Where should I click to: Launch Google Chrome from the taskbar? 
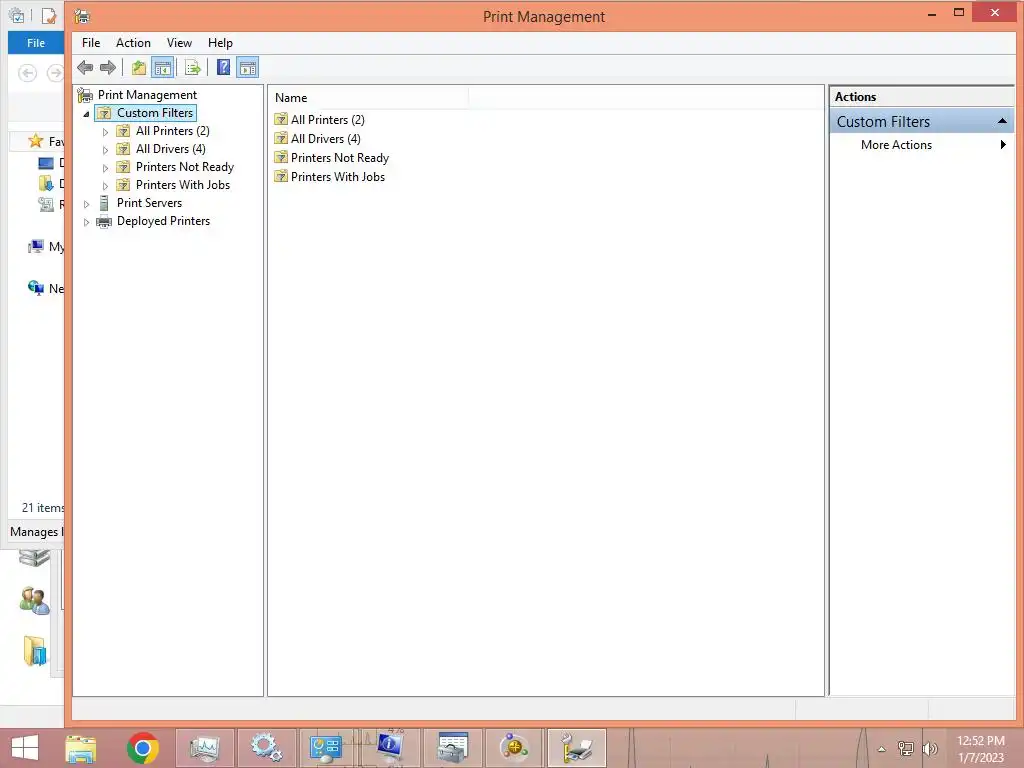[x=143, y=748]
